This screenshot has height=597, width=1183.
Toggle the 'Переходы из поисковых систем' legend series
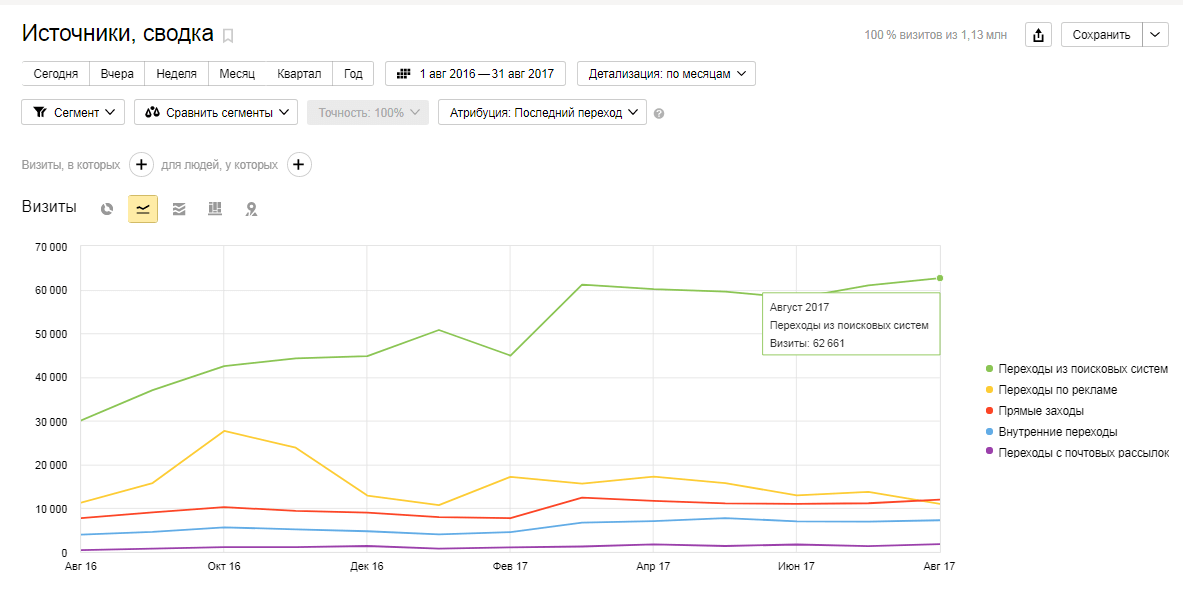[x=1082, y=369]
